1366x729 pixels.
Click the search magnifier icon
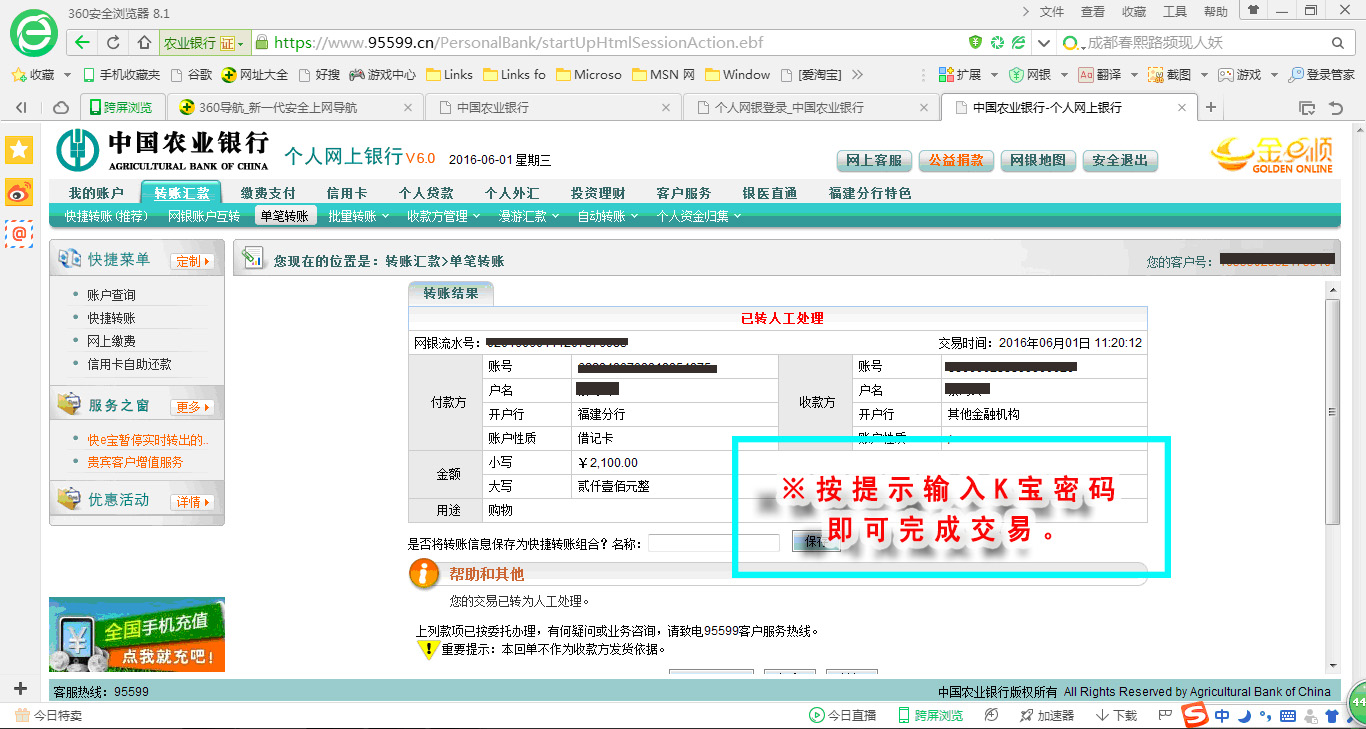coord(1338,43)
